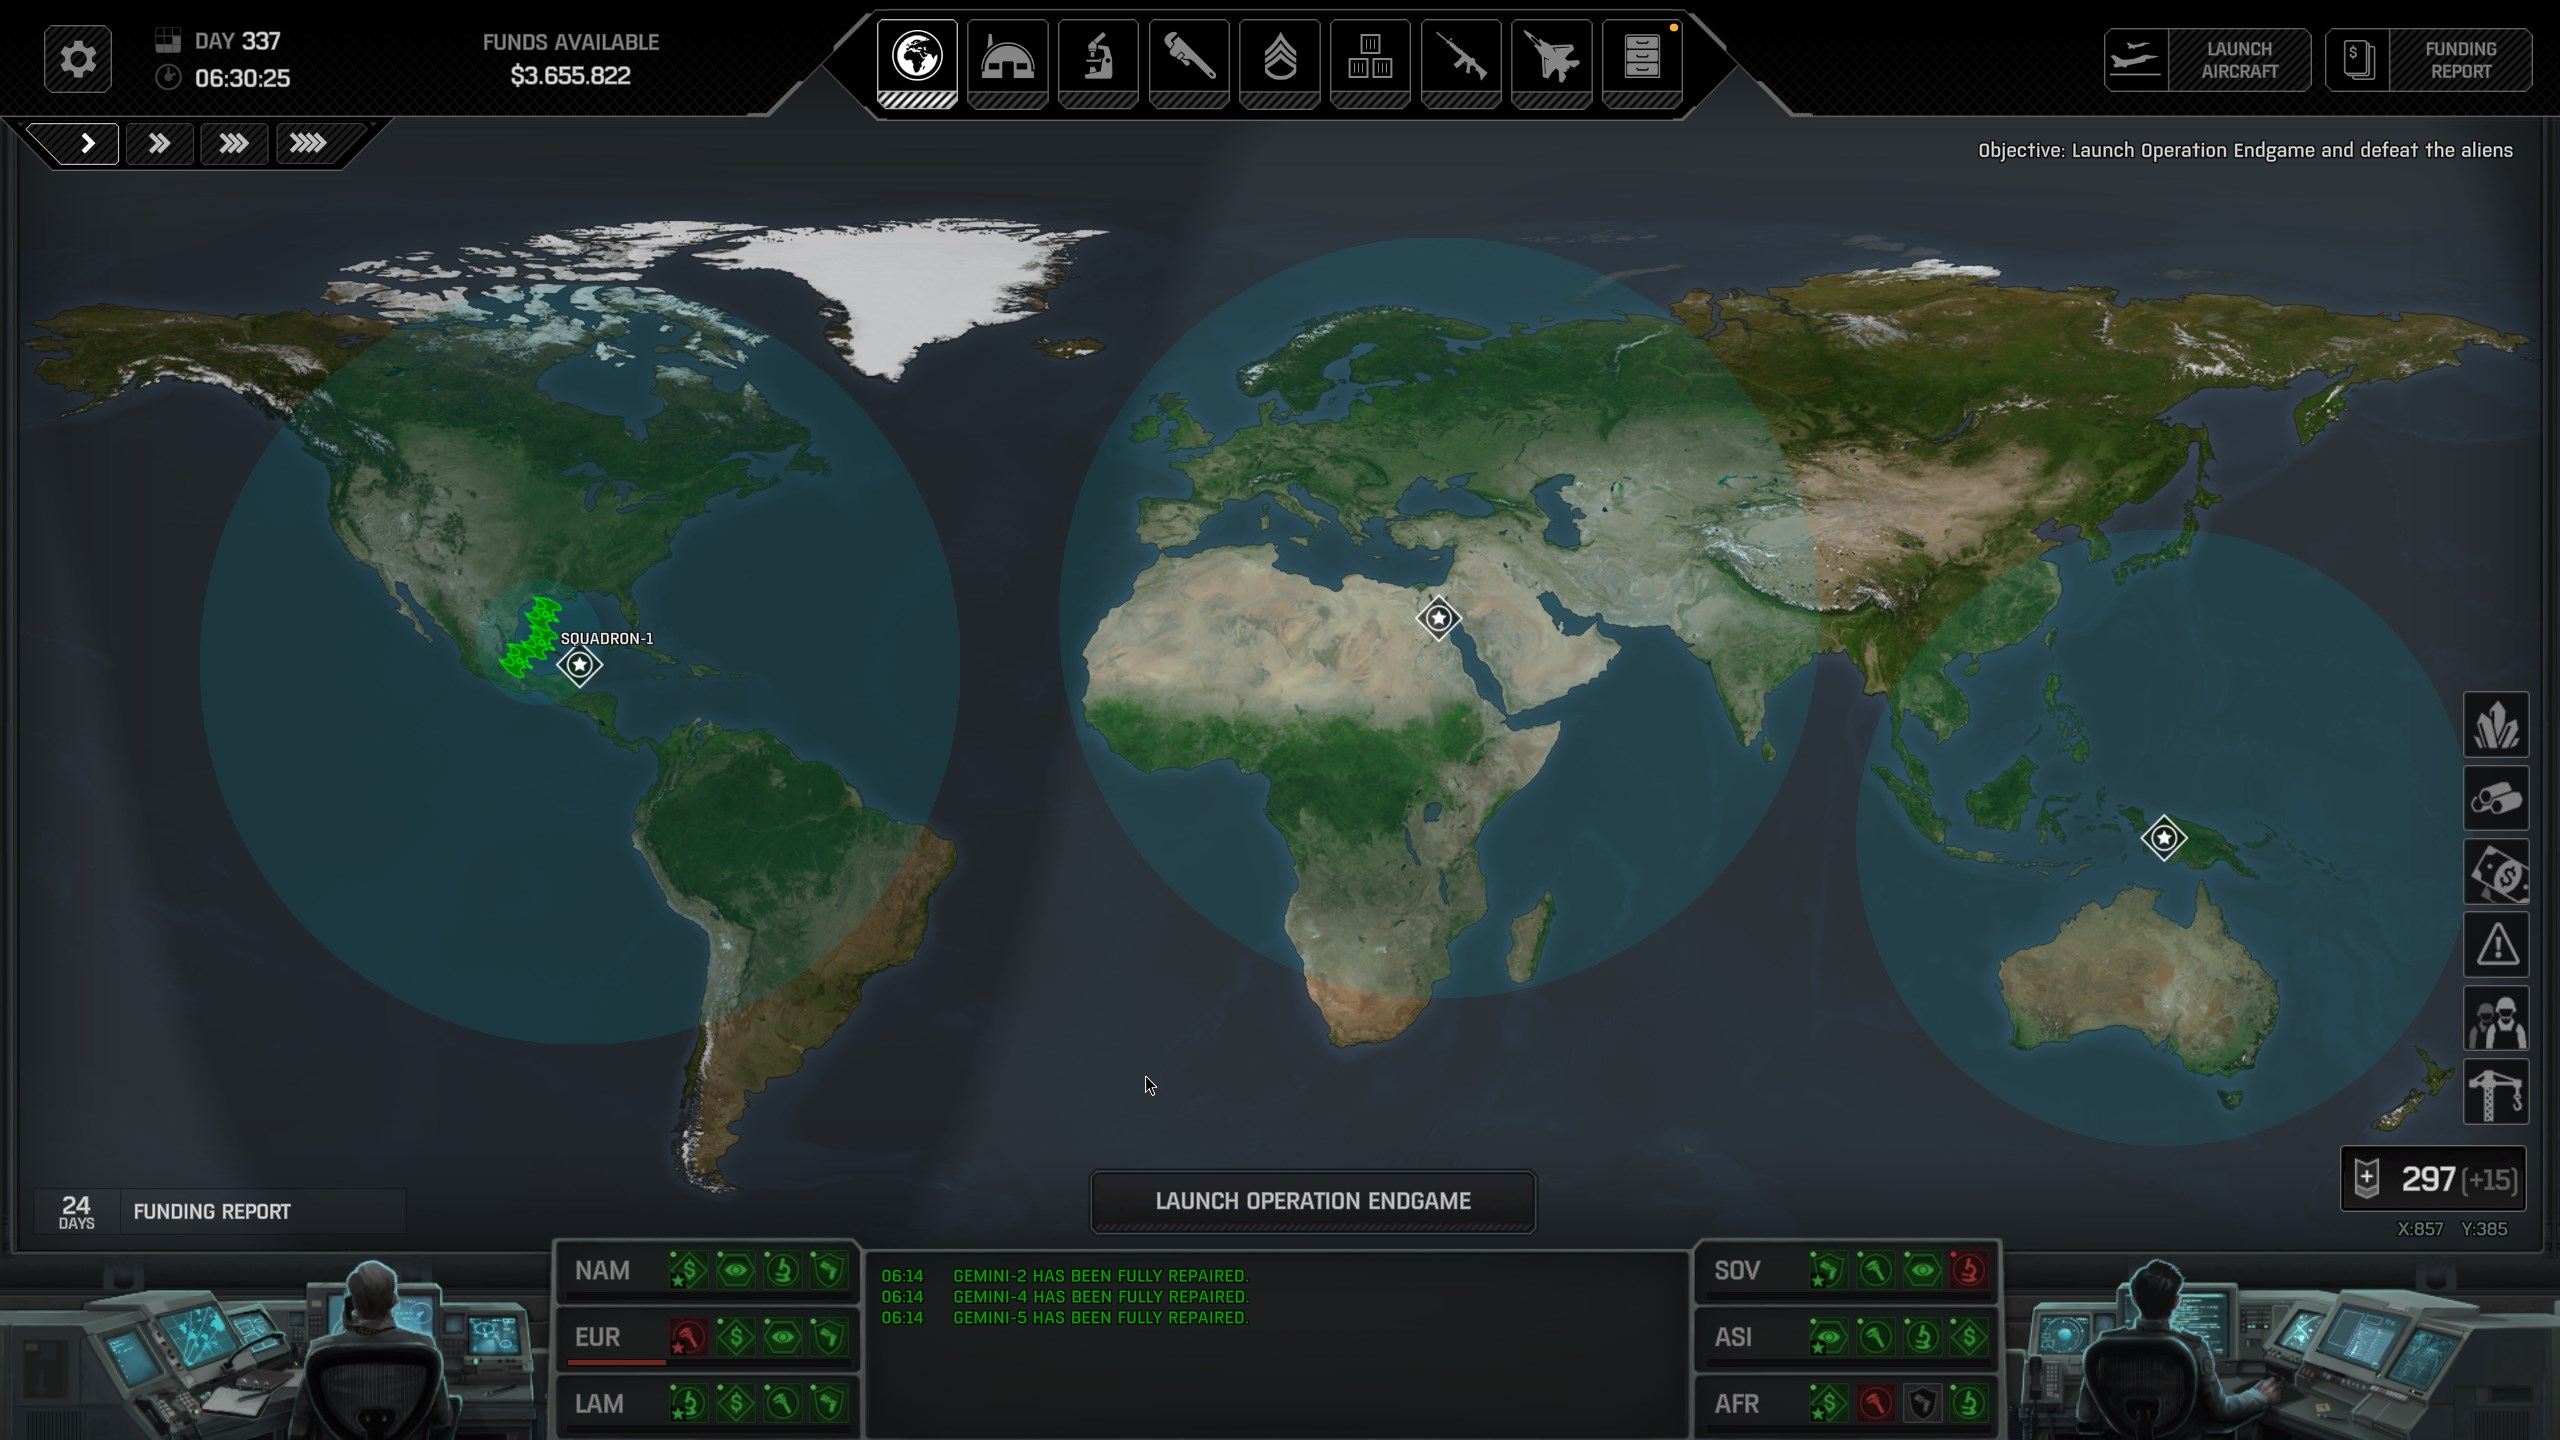Click SOV eye detection bonus icon

point(1922,1271)
